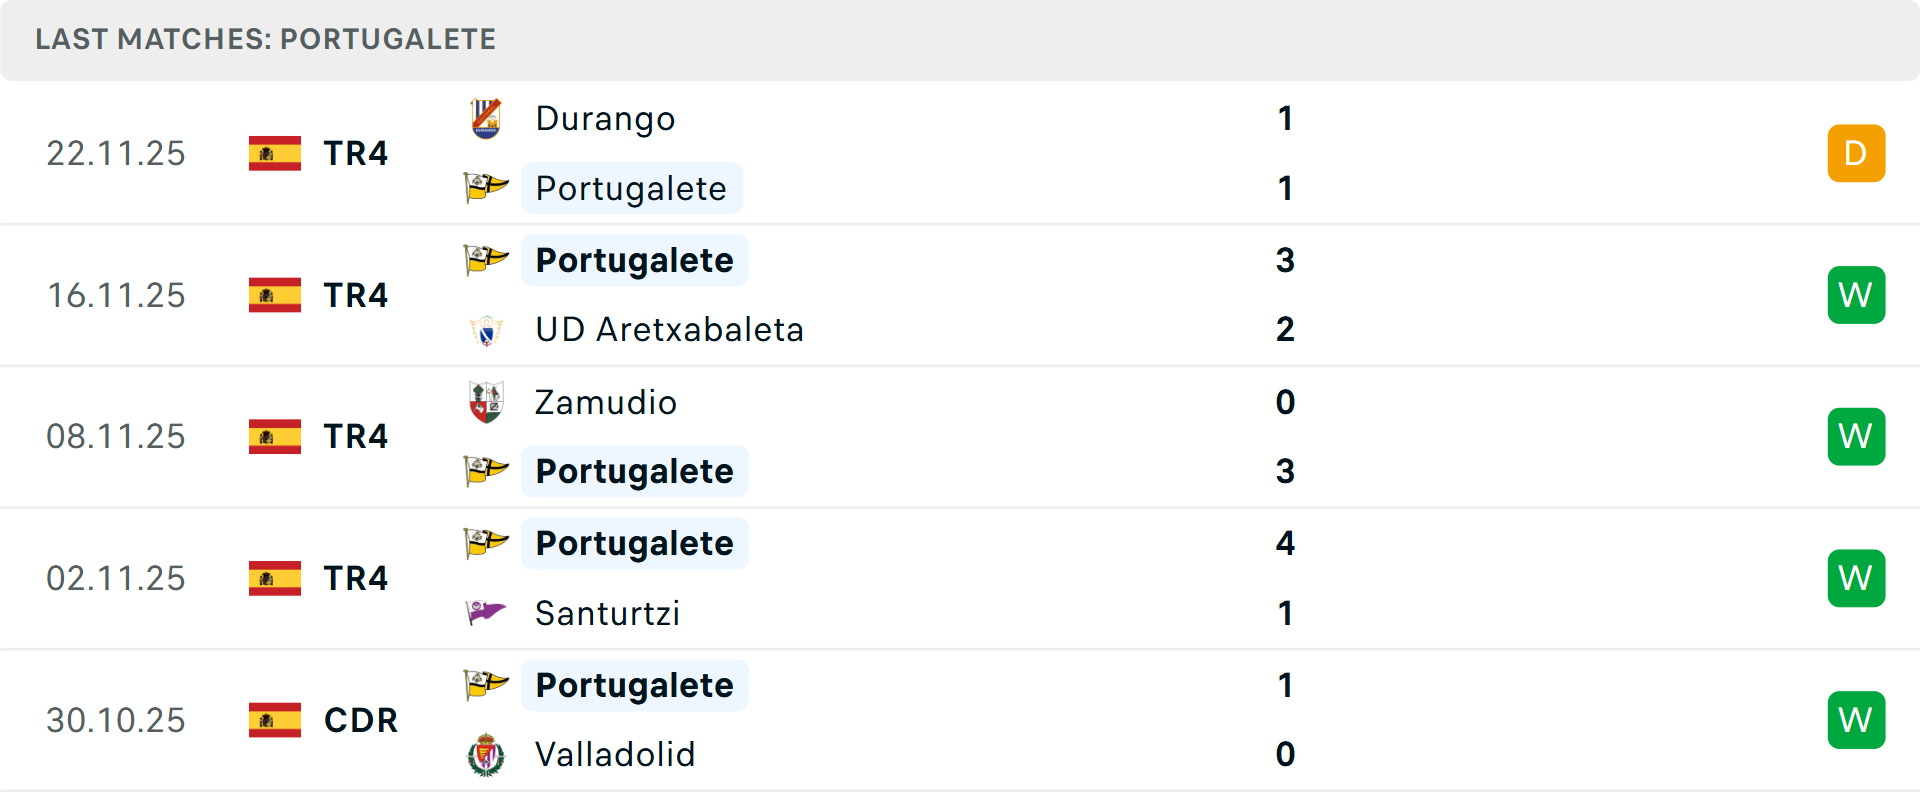The image size is (1920, 792).
Task: Toggle the W result badge for the Santurtzi match
Action: 1856,577
